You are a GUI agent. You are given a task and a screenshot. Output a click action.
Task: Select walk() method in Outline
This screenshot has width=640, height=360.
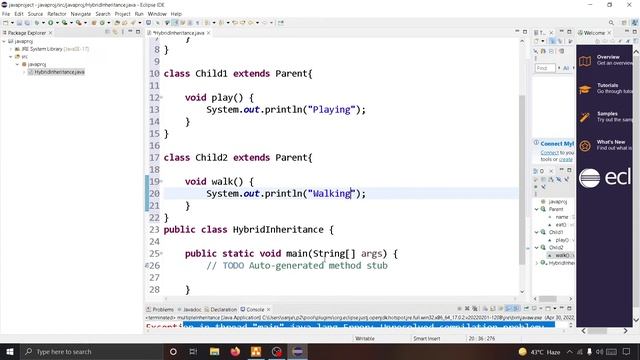click(562, 256)
